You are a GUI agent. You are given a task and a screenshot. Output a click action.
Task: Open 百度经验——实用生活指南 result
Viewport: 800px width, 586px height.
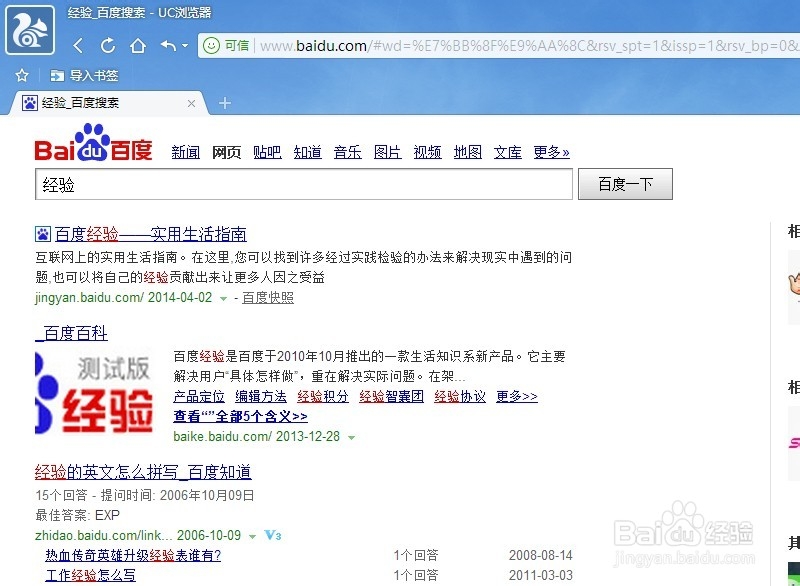tap(151, 234)
